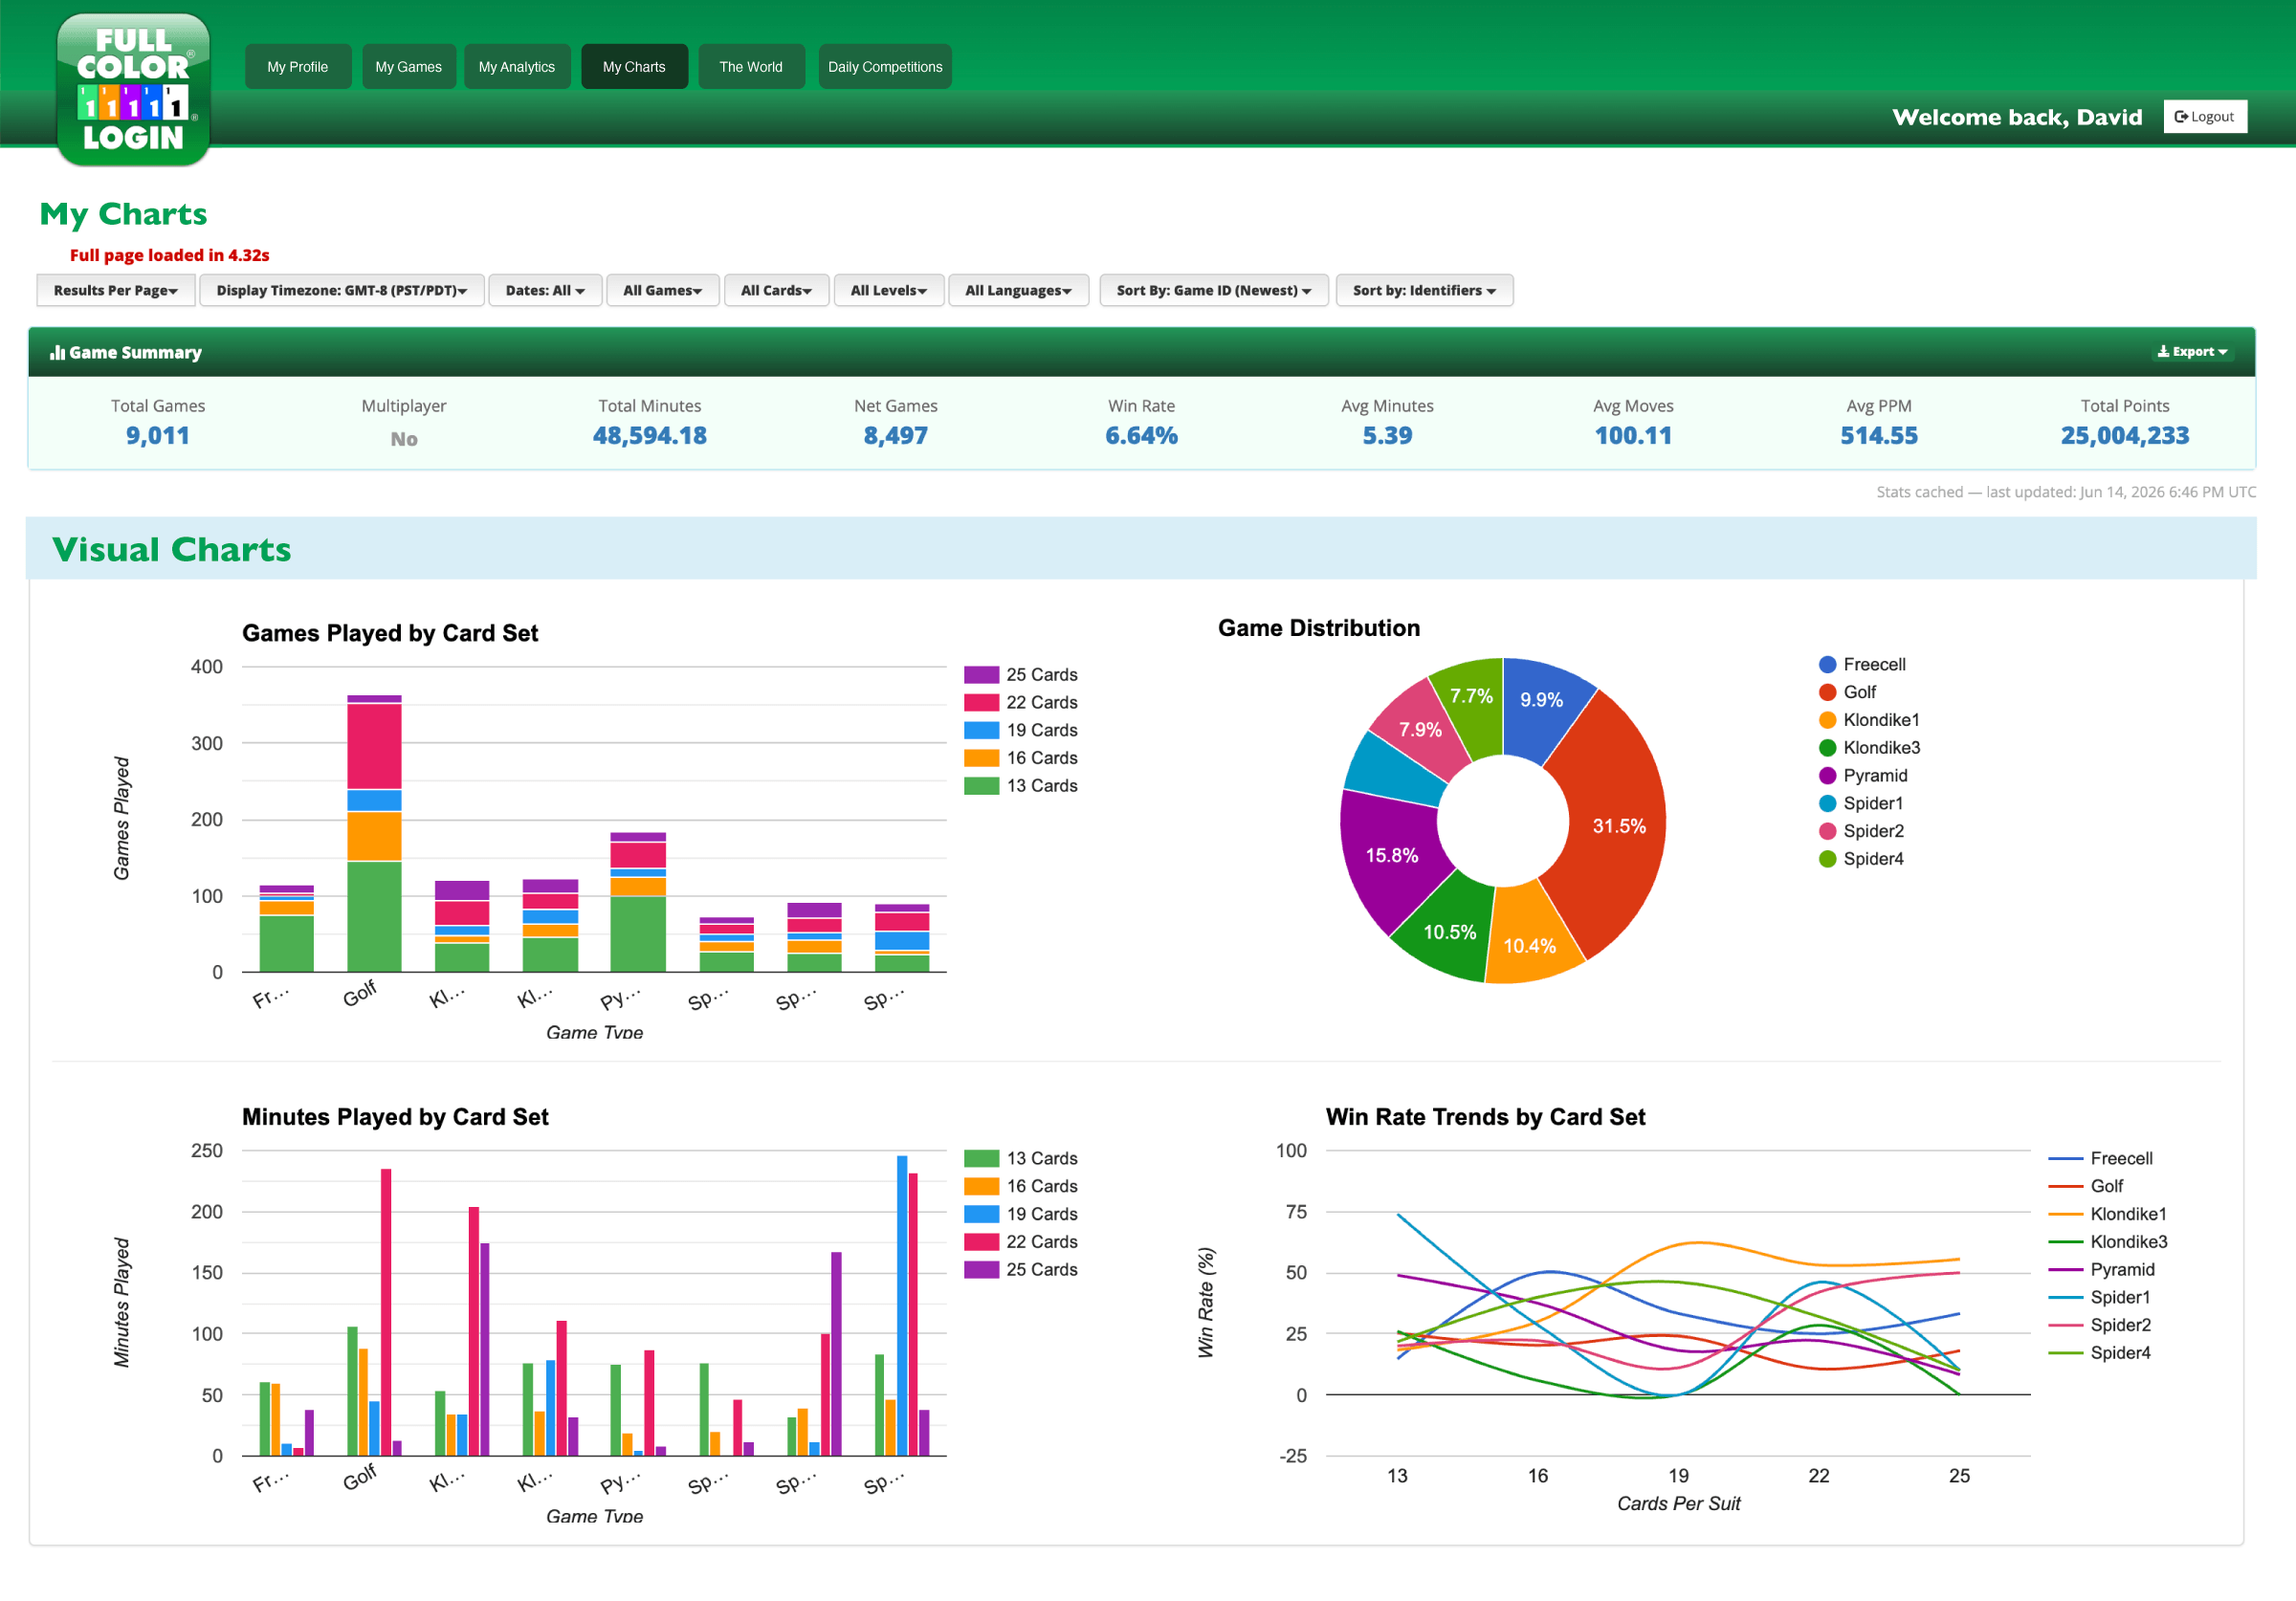Open the Results Per Page dropdown
2296x1601 pixels.
115,290
